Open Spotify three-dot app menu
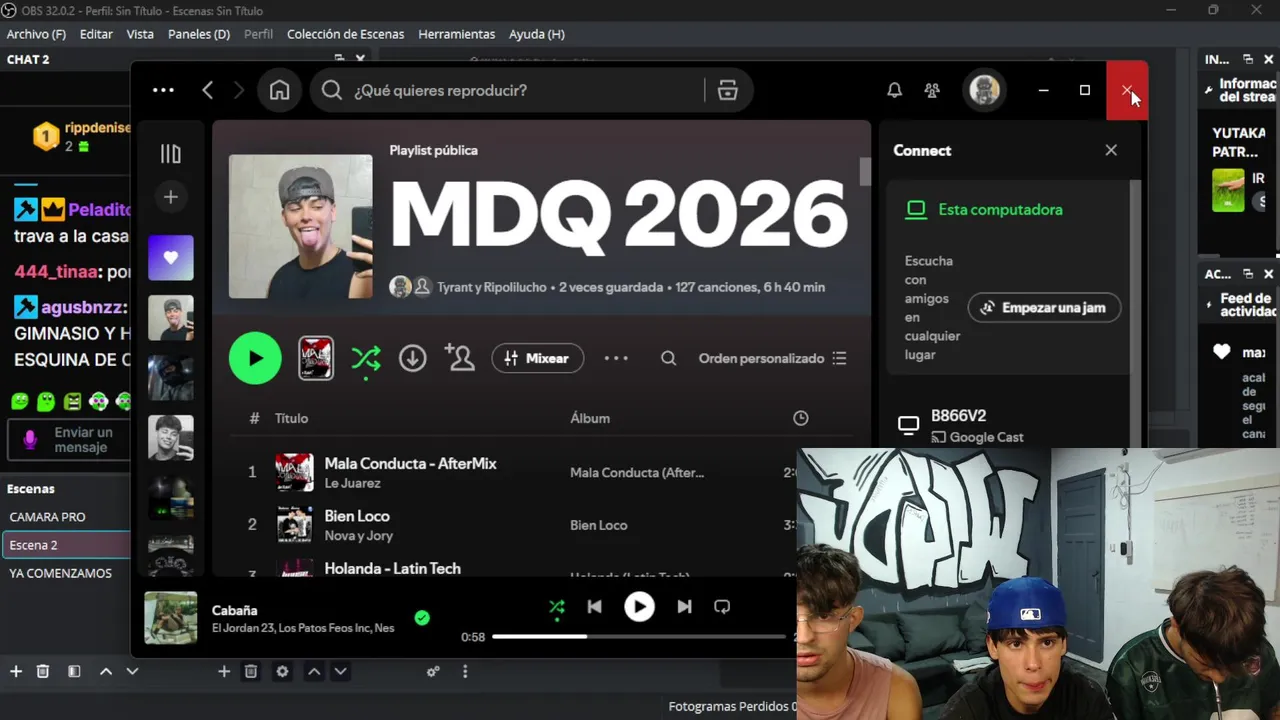Viewport: 1280px width, 720px height. coord(163,90)
